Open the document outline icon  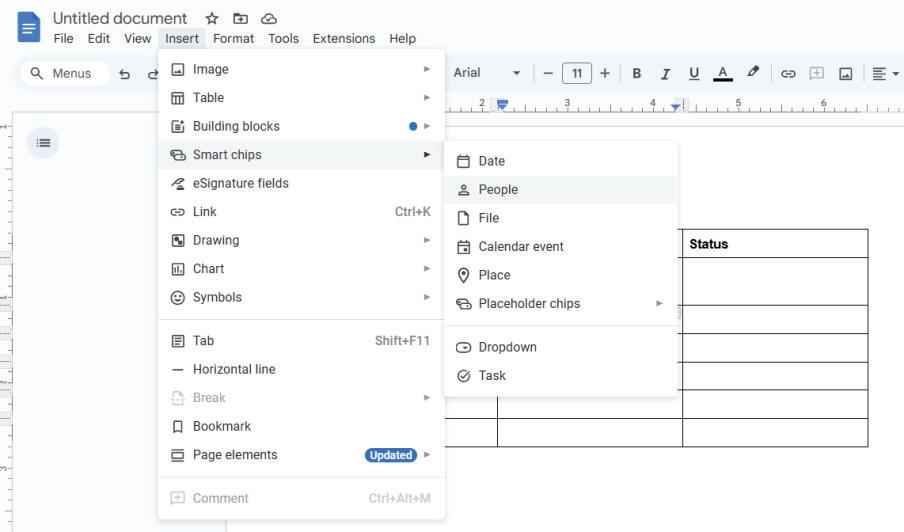(43, 143)
